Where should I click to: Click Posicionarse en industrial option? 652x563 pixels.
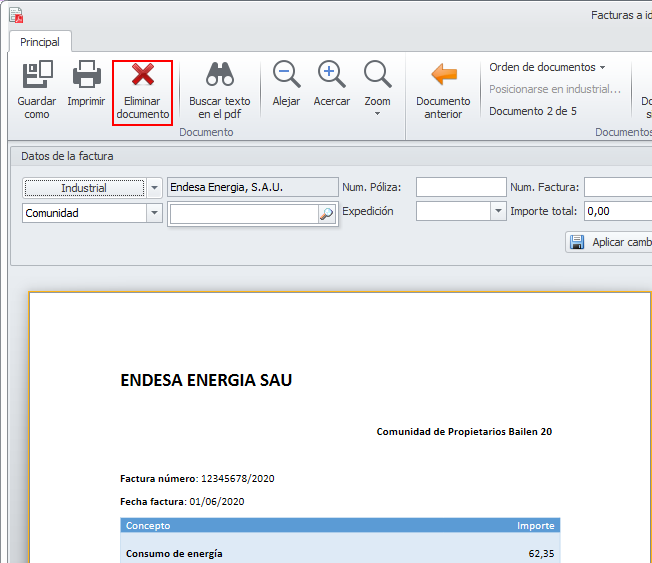pos(555,89)
